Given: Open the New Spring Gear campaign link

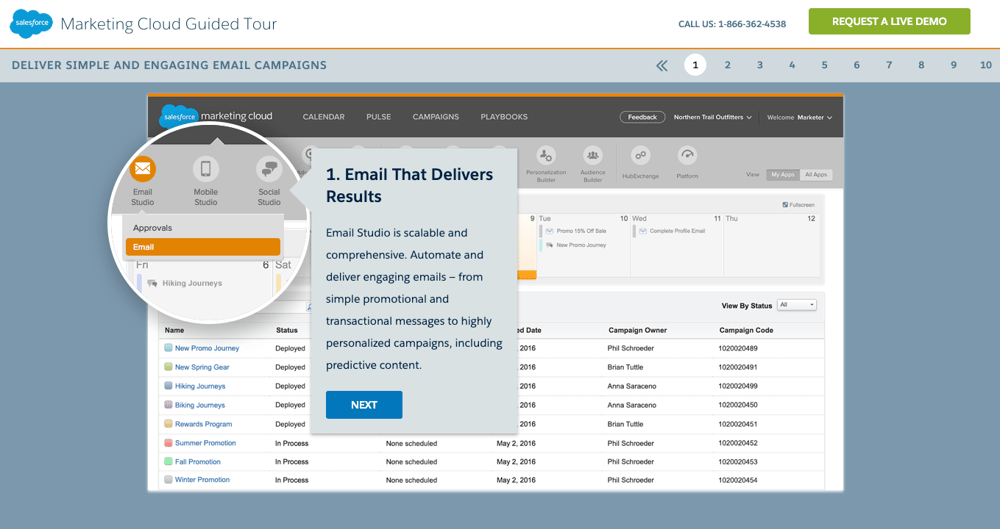Looking at the screenshot, I should point(202,367).
